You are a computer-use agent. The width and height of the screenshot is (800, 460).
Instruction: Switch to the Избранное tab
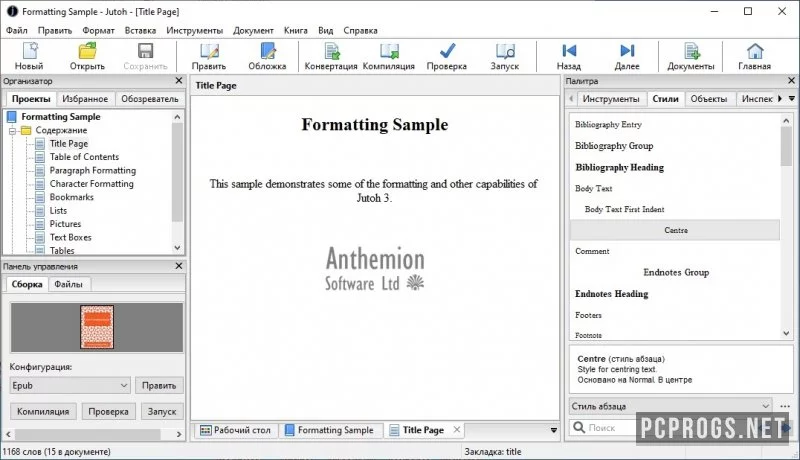85,99
